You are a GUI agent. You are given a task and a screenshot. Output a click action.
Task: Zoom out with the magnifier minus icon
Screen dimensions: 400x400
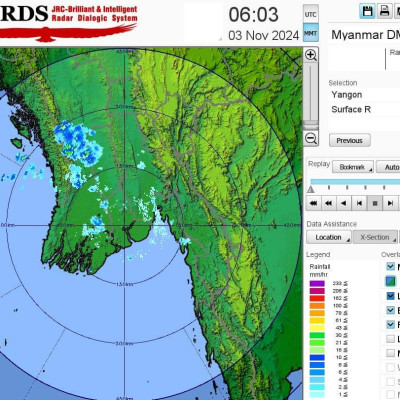[x=311, y=138]
